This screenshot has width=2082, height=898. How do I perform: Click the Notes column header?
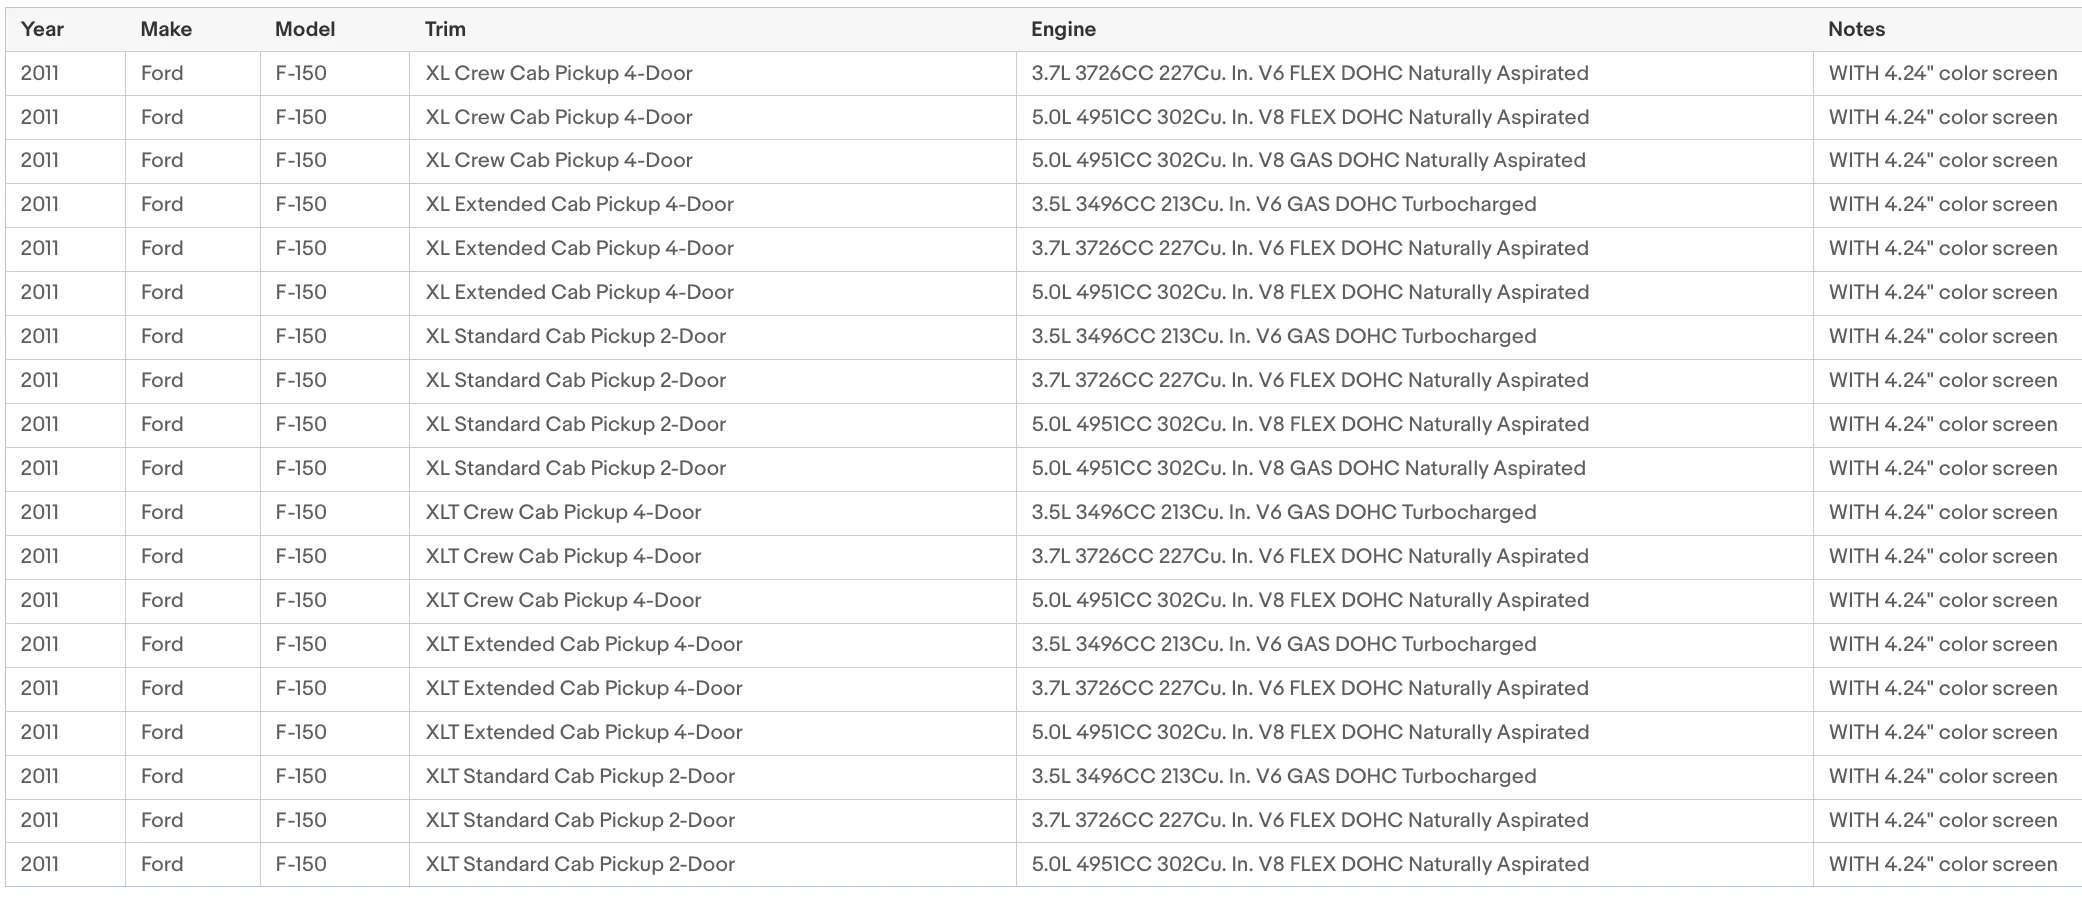coord(1856,29)
